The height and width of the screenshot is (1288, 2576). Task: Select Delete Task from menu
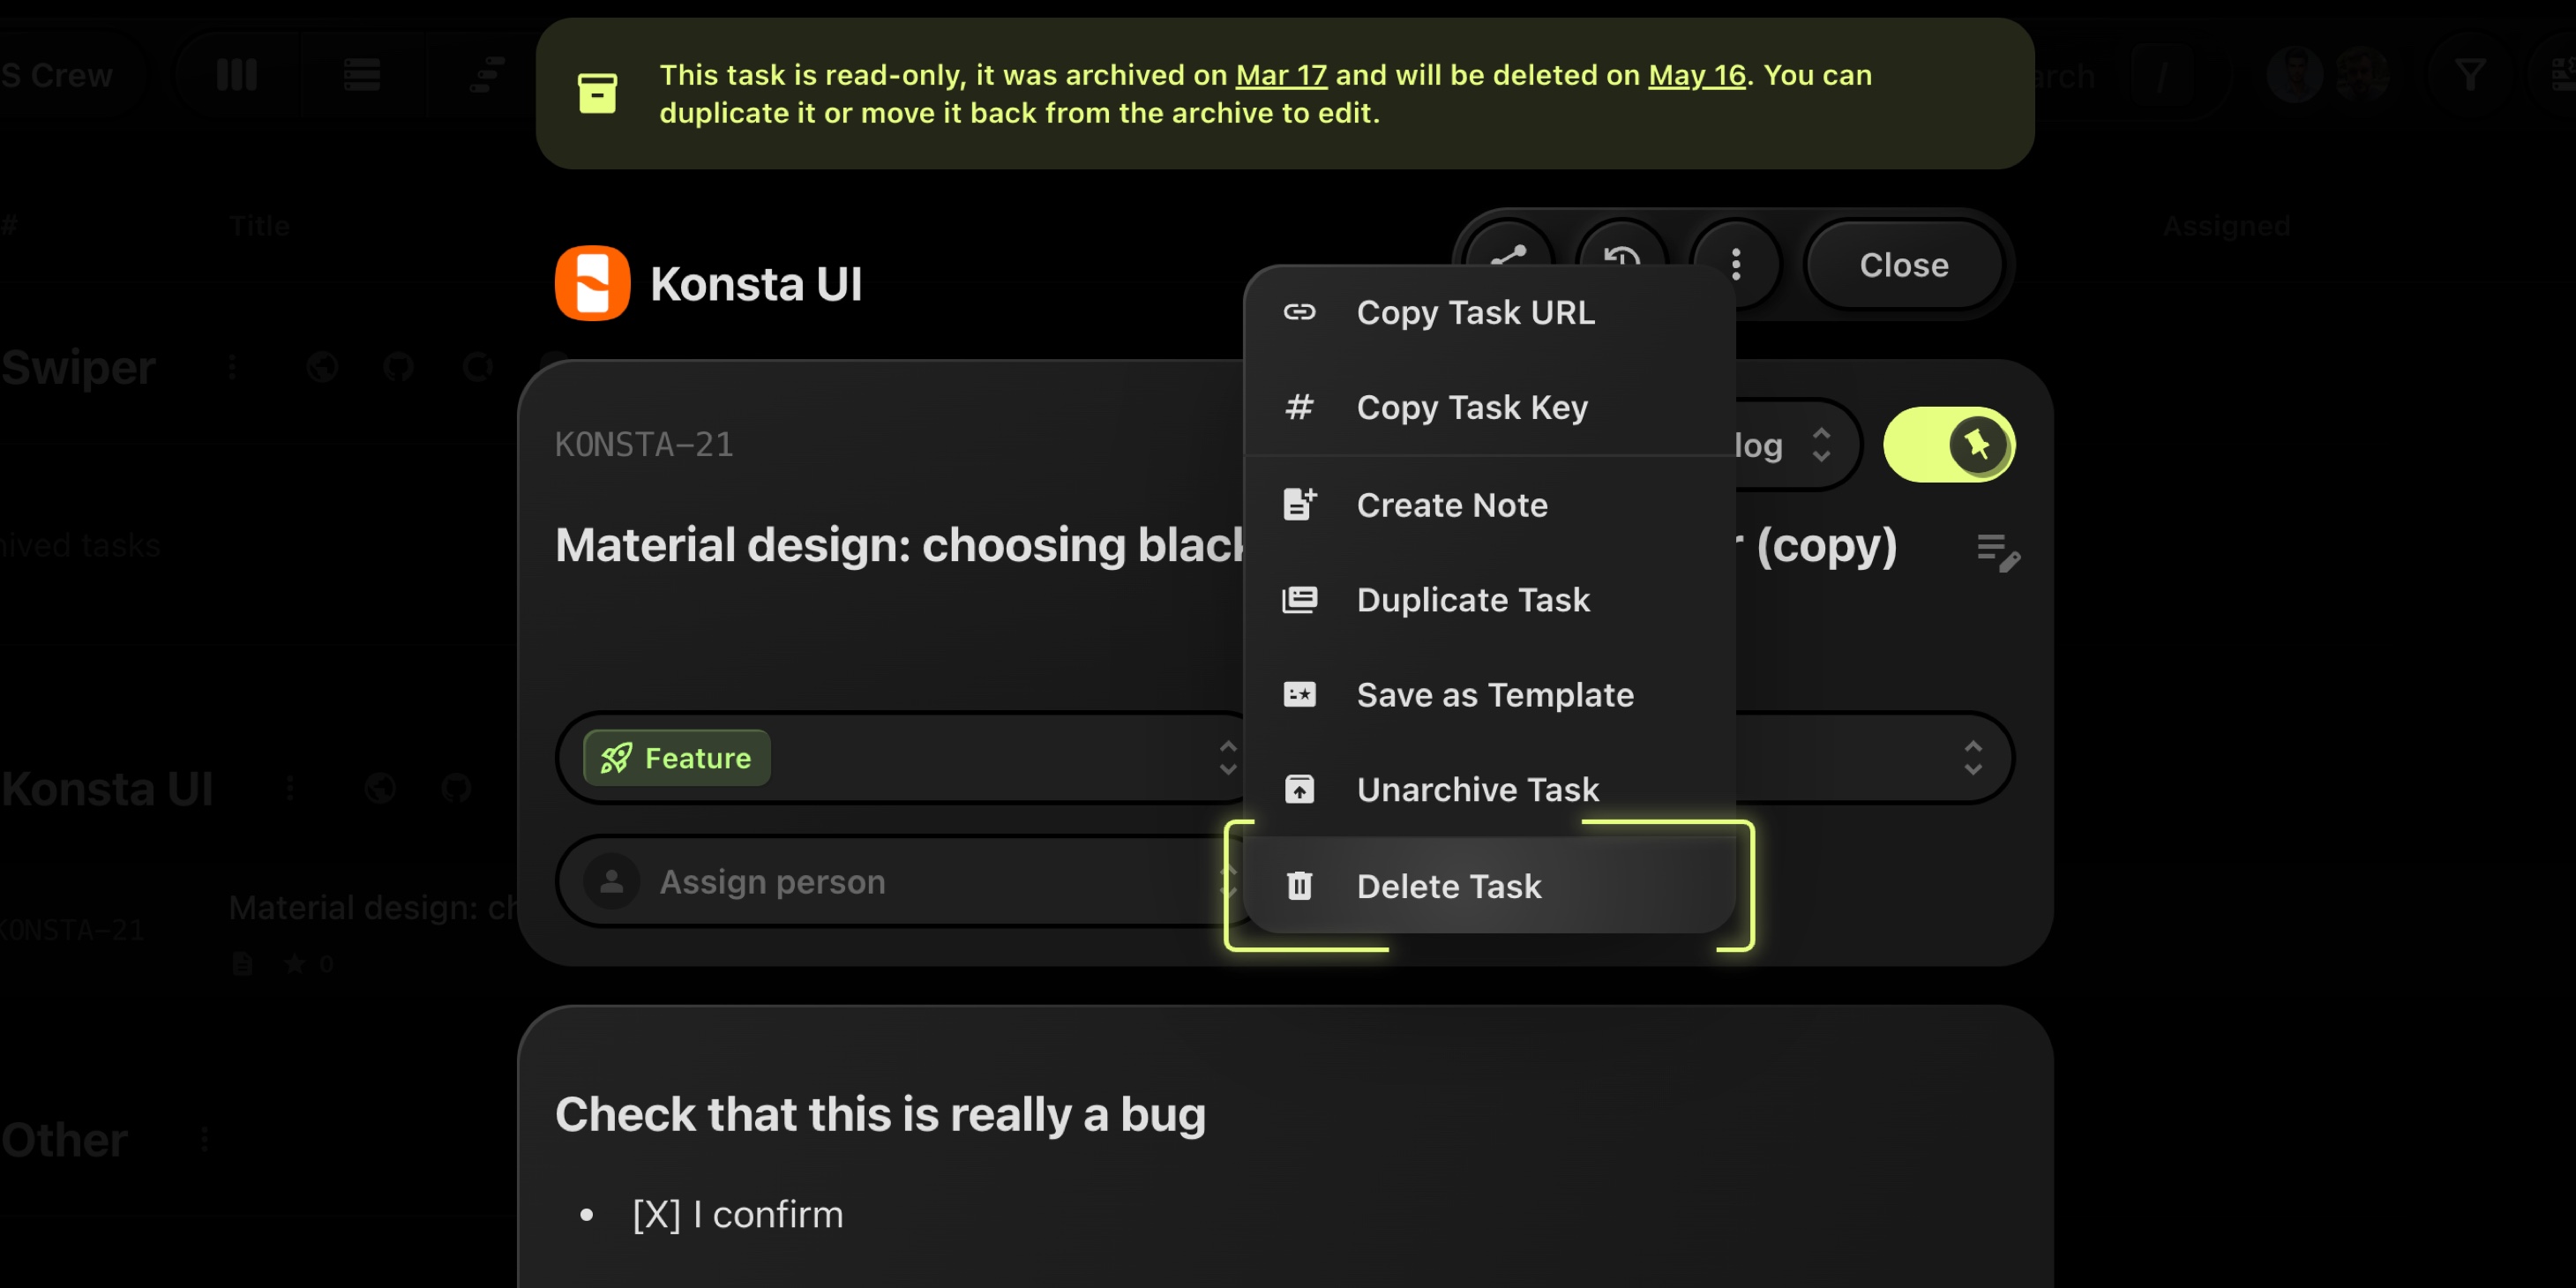tap(1448, 886)
